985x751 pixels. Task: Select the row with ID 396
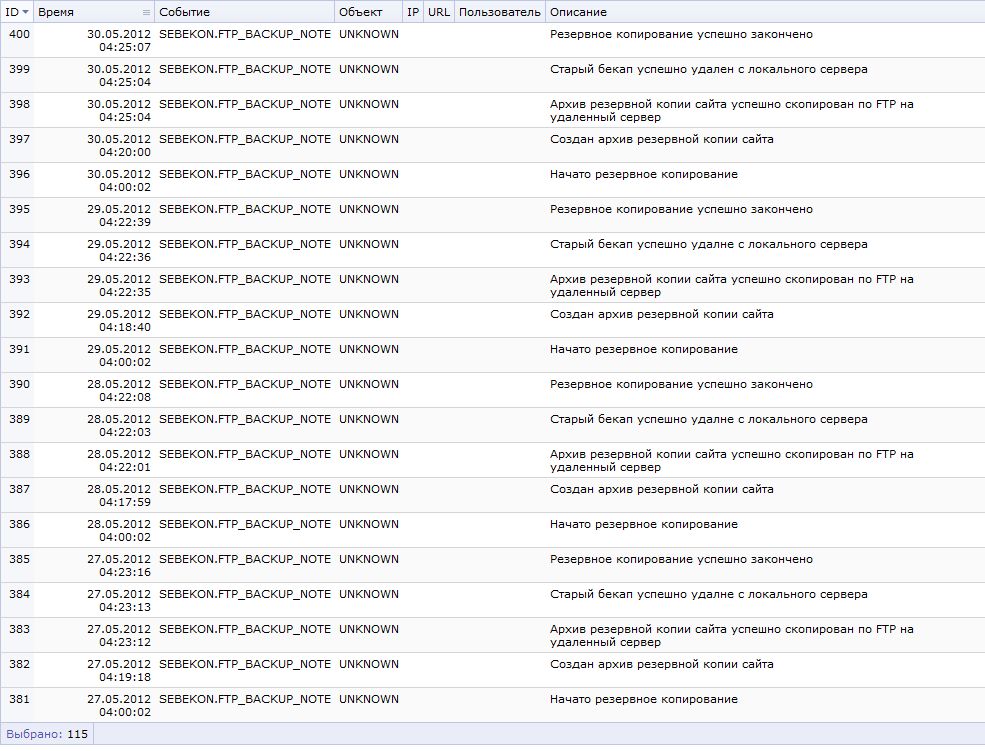click(x=18, y=174)
